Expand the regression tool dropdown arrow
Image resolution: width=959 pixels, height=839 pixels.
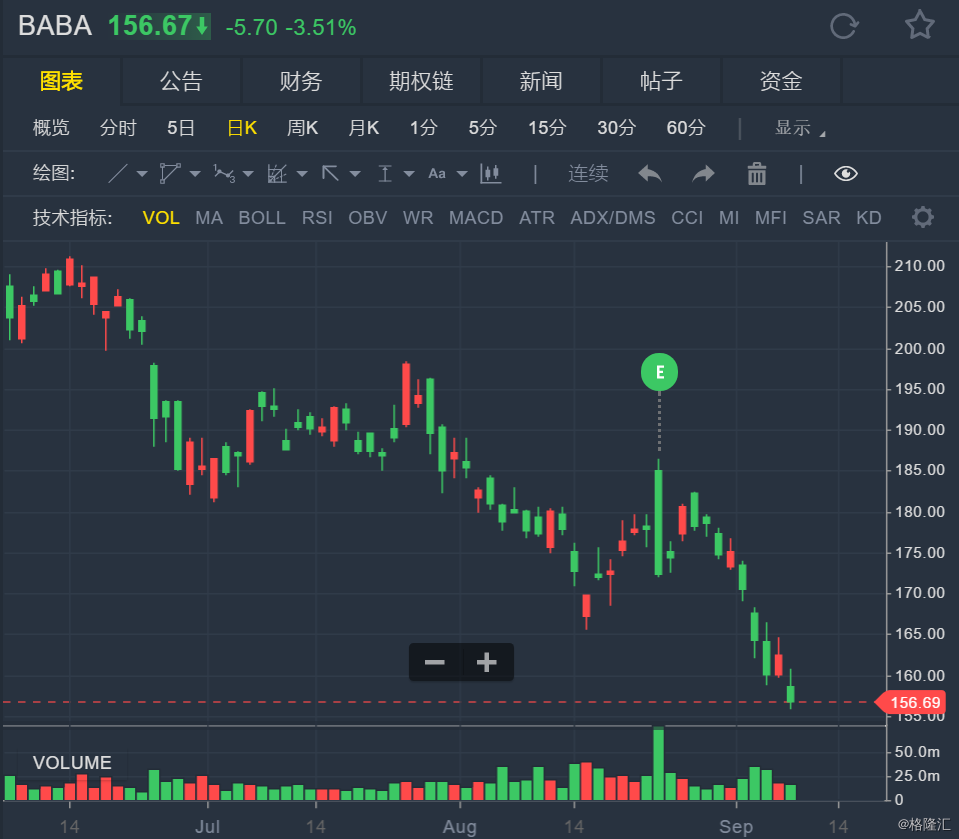[302, 174]
